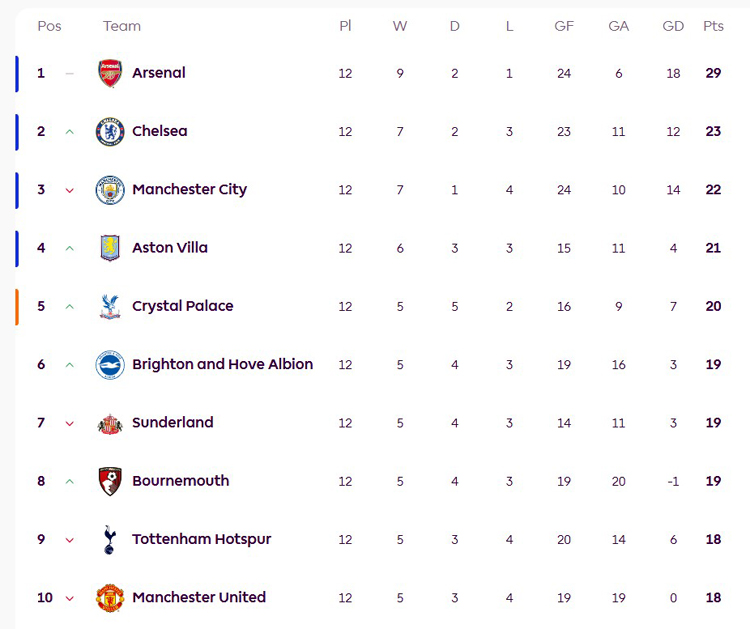750x629 pixels.
Task: Select the Sunderland club crest
Action: 109,423
